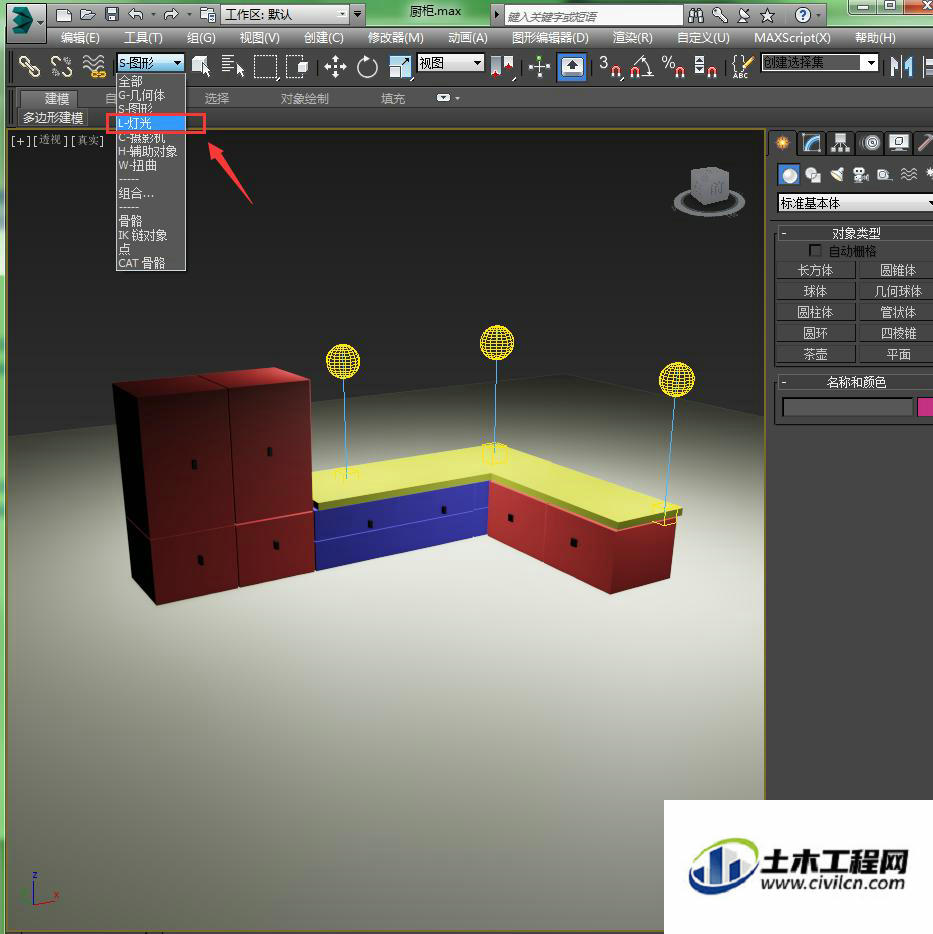
Task: Open the 视图 reference coordinate dropdown
Action: (450, 63)
